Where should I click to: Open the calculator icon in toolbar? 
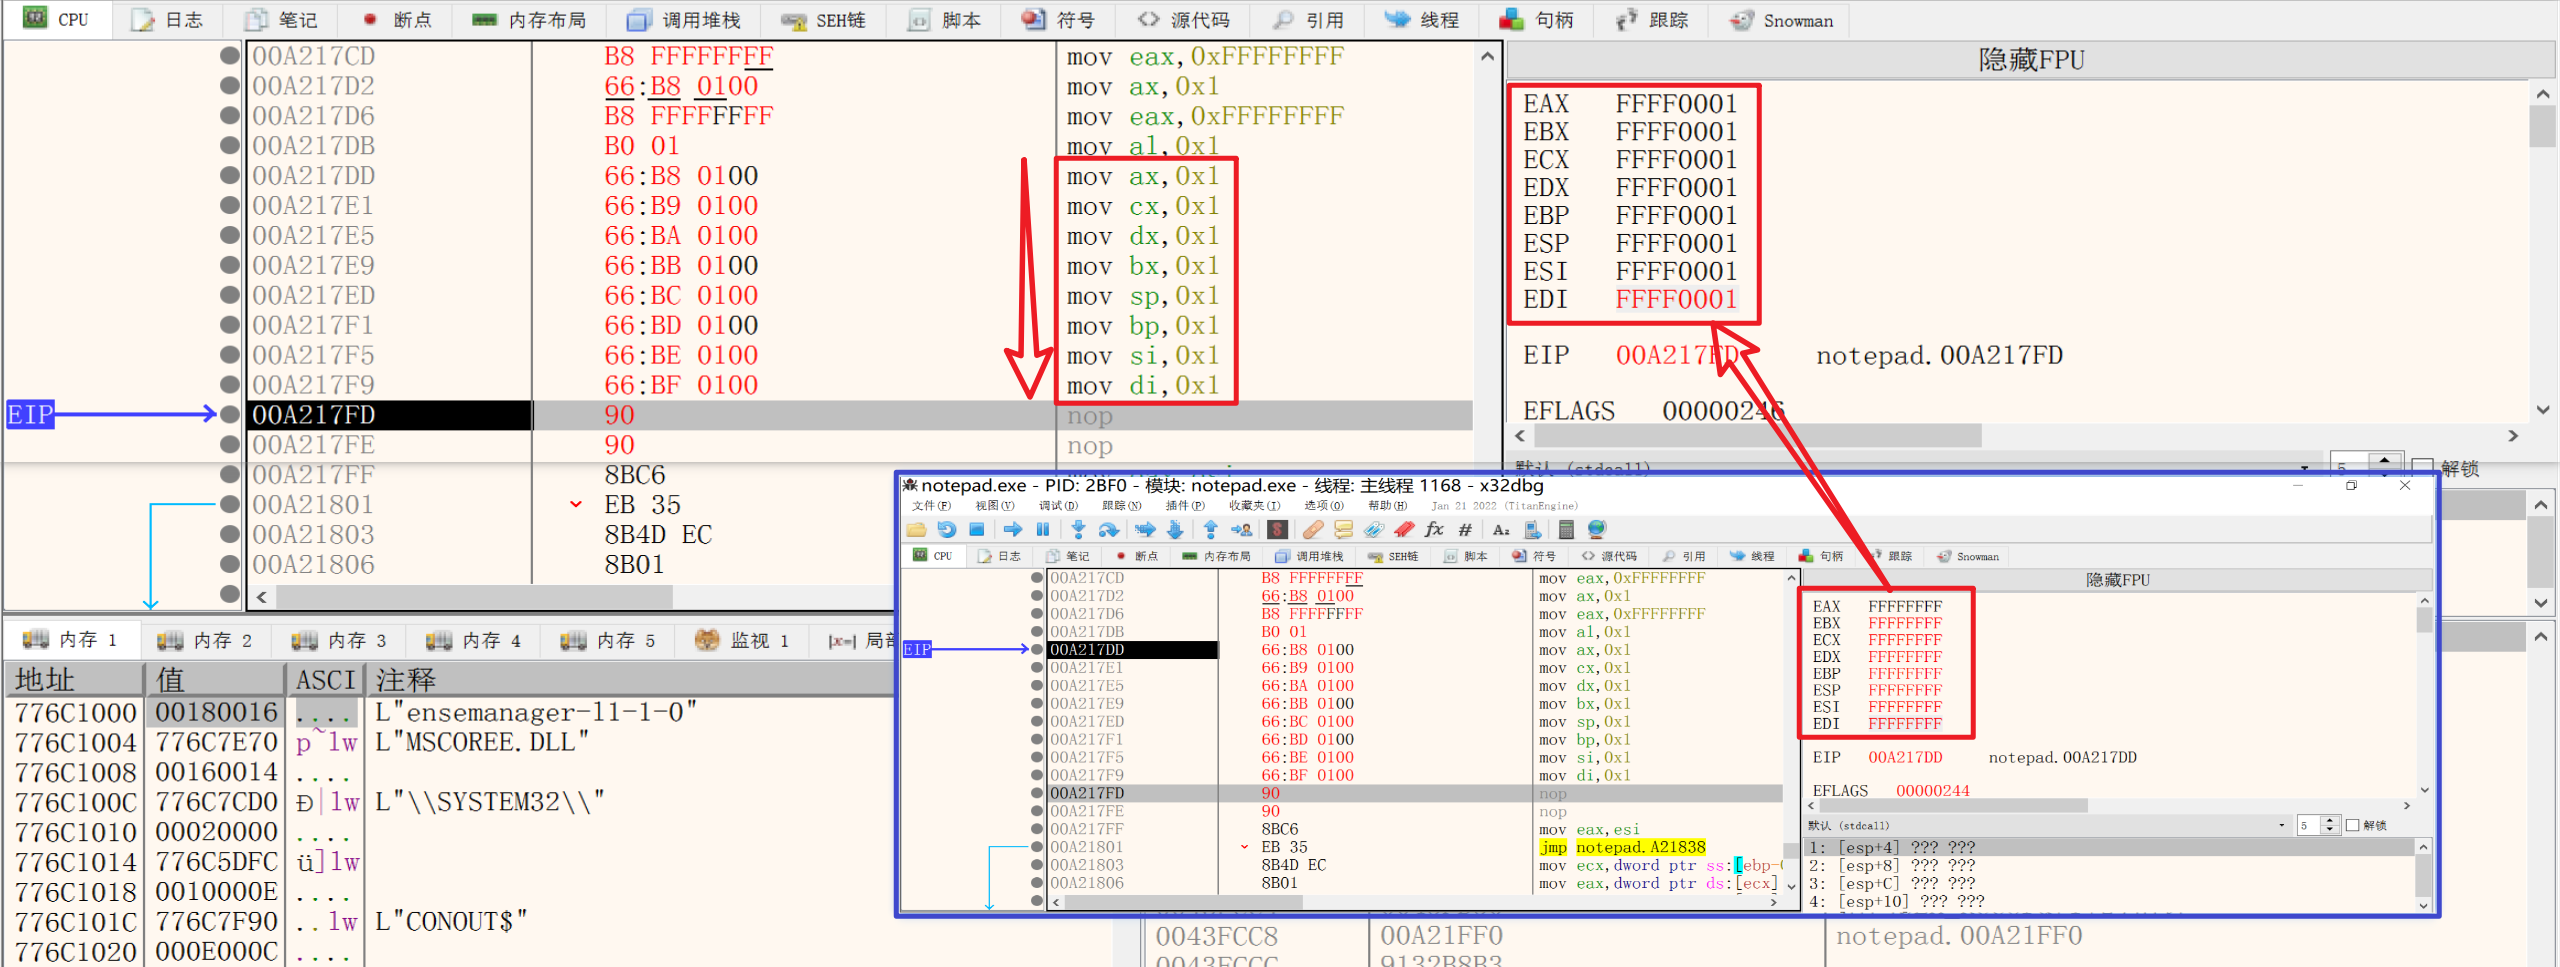1566,530
